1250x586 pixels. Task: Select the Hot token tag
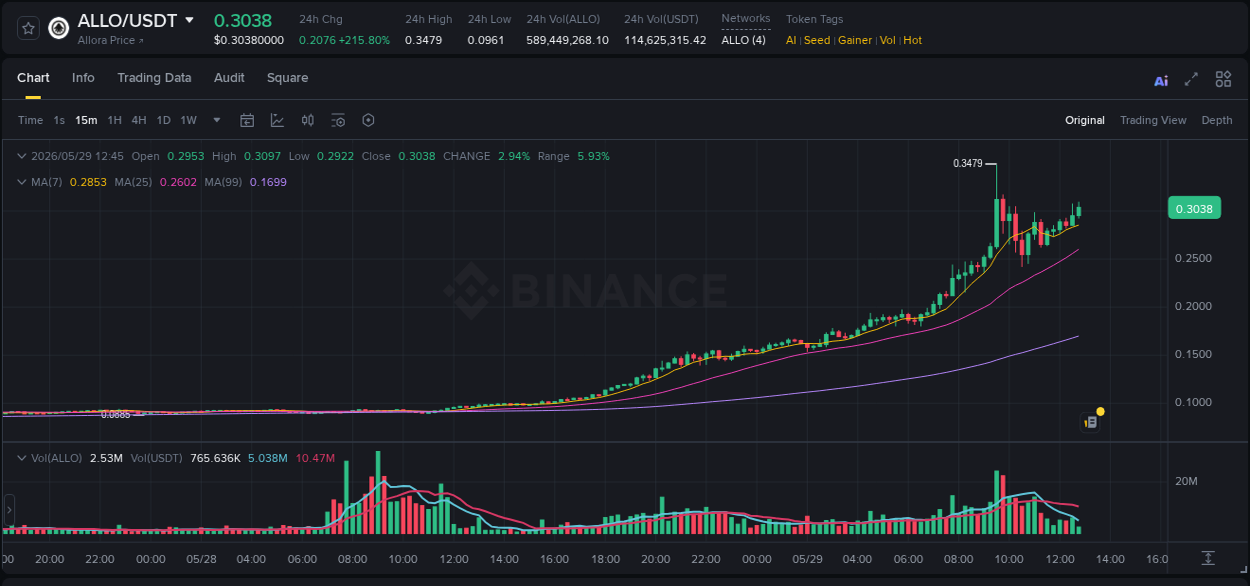tap(912, 41)
